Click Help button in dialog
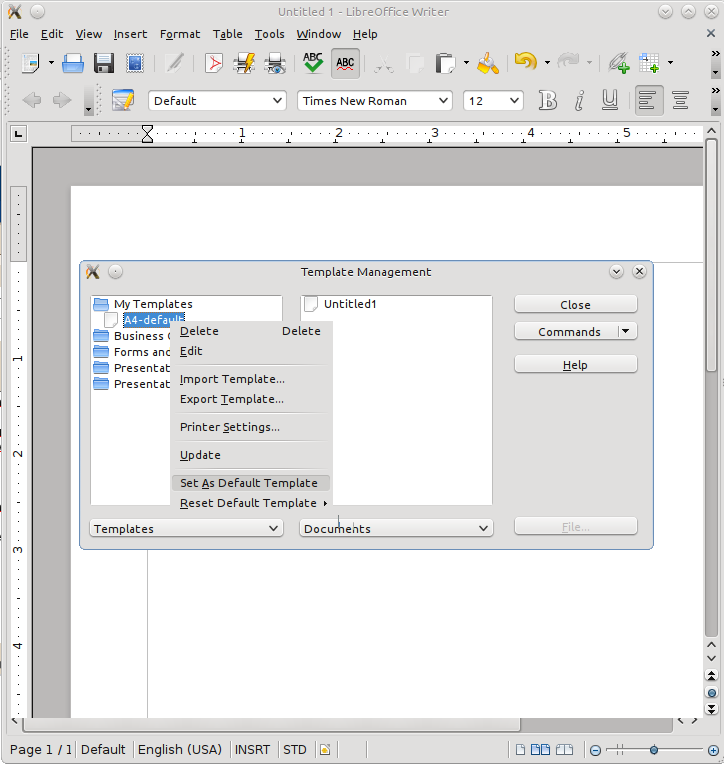Viewport: 724px width, 764px height. point(575,364)
